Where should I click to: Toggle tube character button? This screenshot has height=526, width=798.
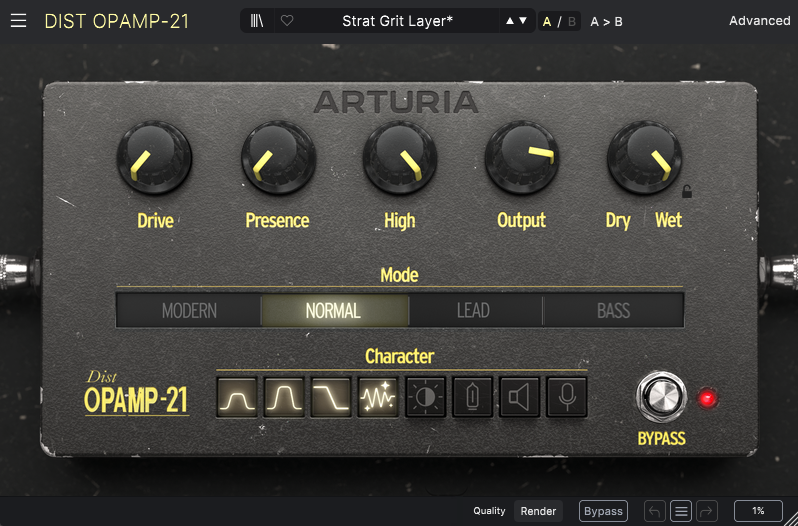472,397
